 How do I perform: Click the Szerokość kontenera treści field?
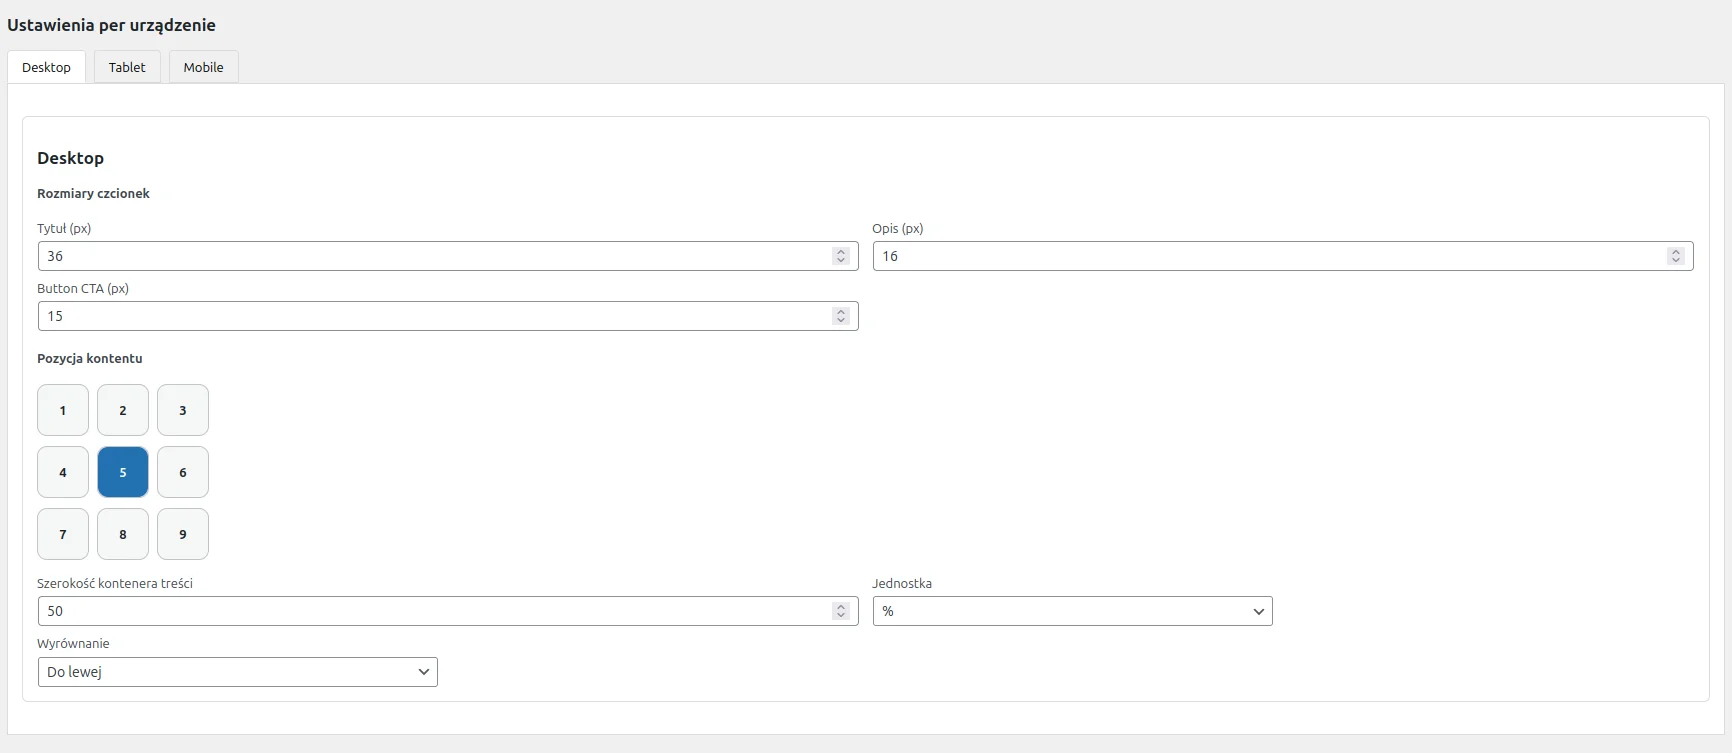[x=430, y=611]
